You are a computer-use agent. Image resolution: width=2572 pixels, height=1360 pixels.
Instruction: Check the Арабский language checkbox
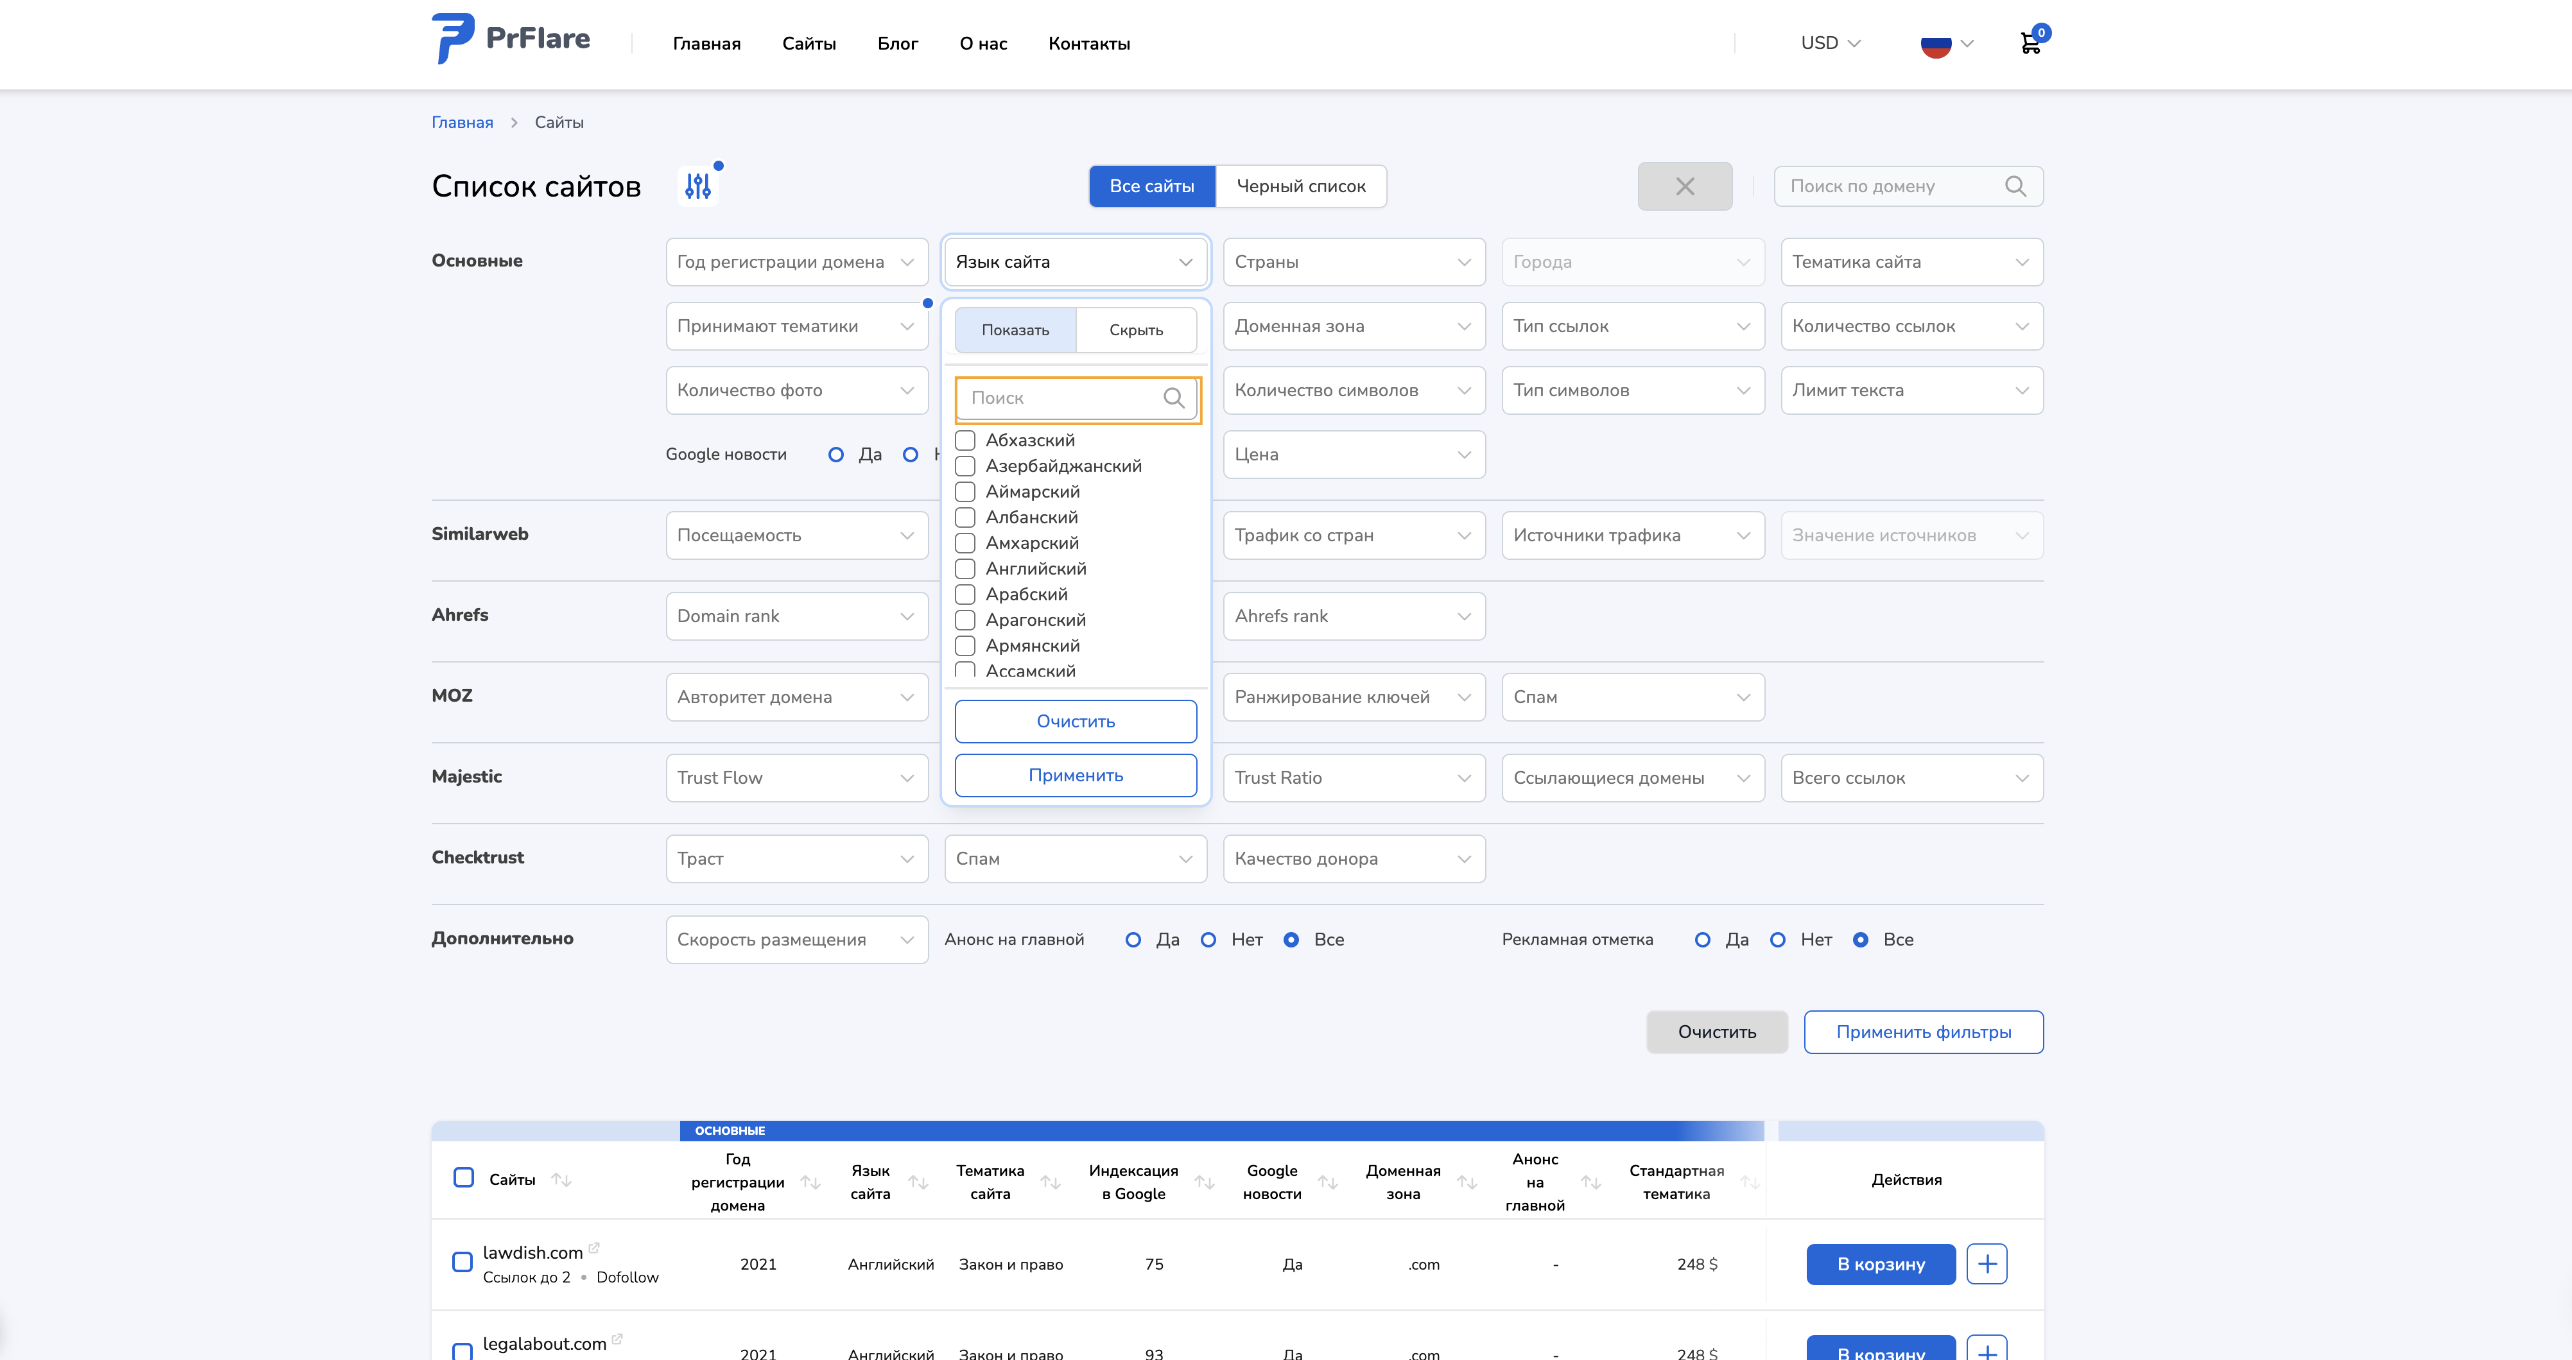[965, 594]
